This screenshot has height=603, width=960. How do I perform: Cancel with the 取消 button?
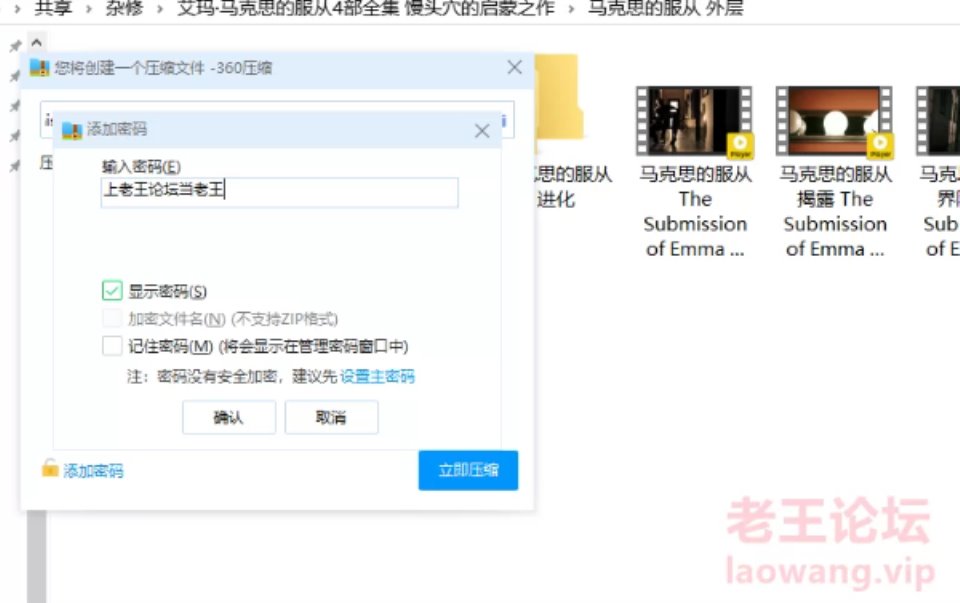pyautogui.click(x=331, y=418)
